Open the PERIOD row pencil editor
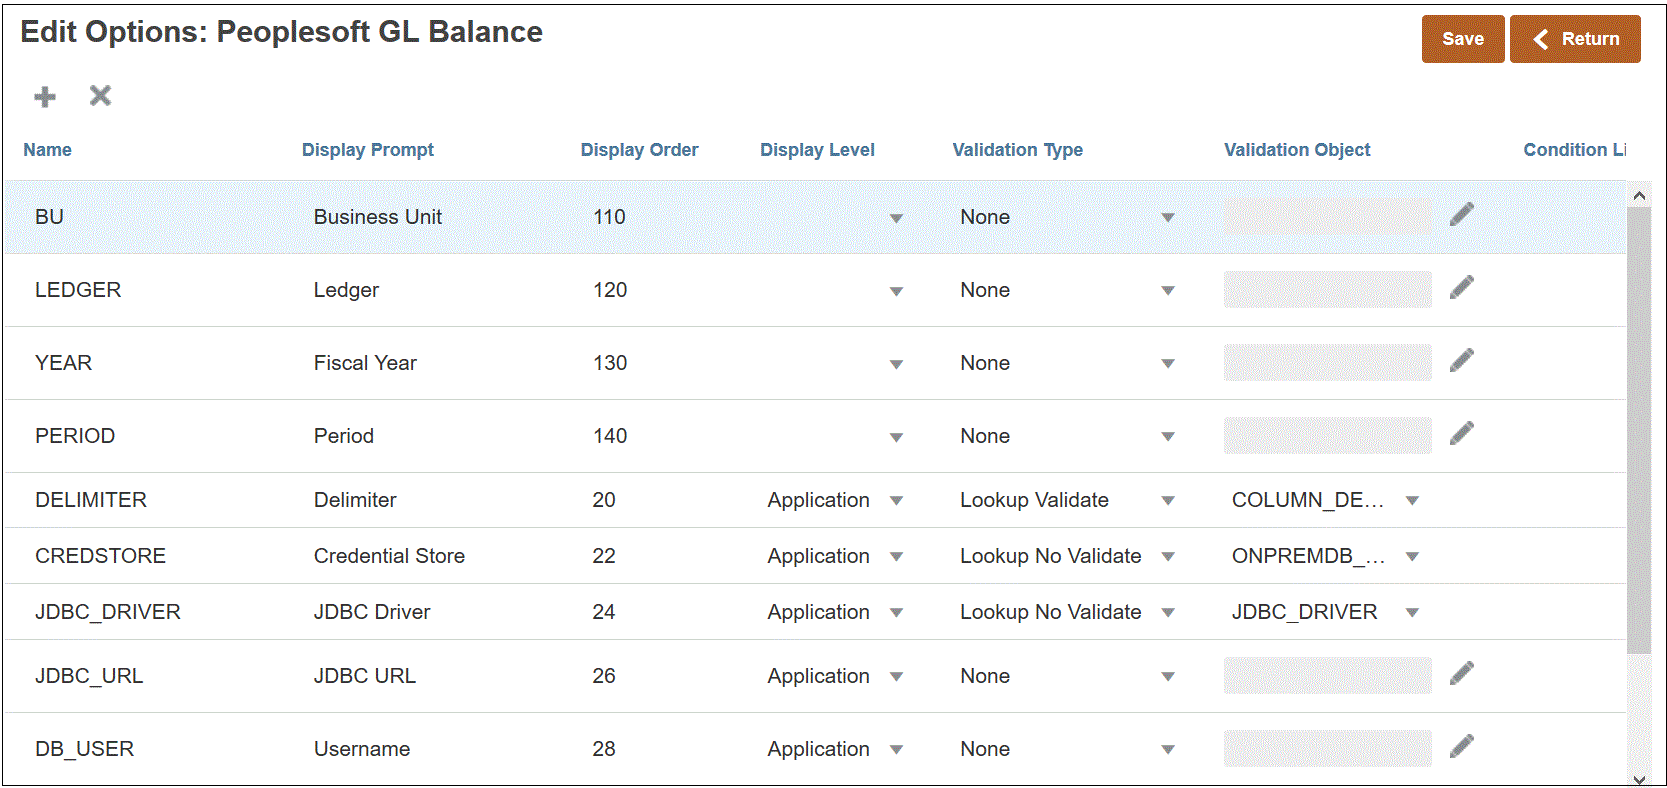The image size is (1667, 788). 1461,434
